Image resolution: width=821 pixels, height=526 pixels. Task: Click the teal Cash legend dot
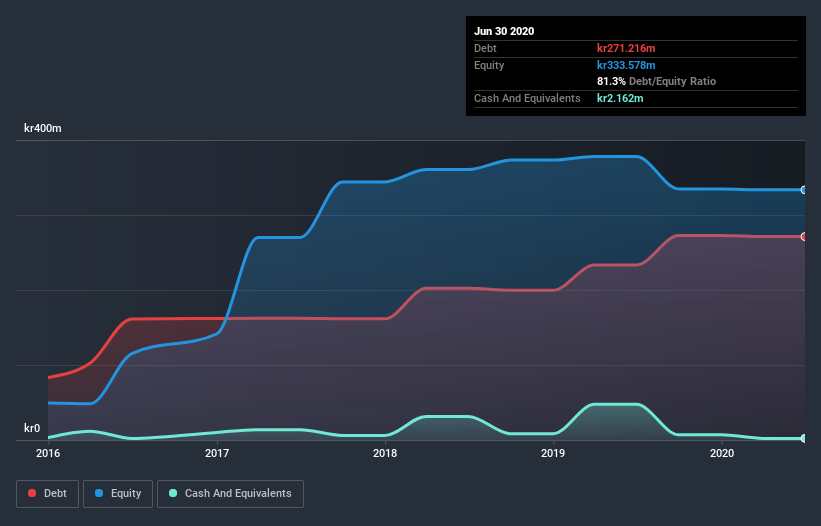(173, 493)
